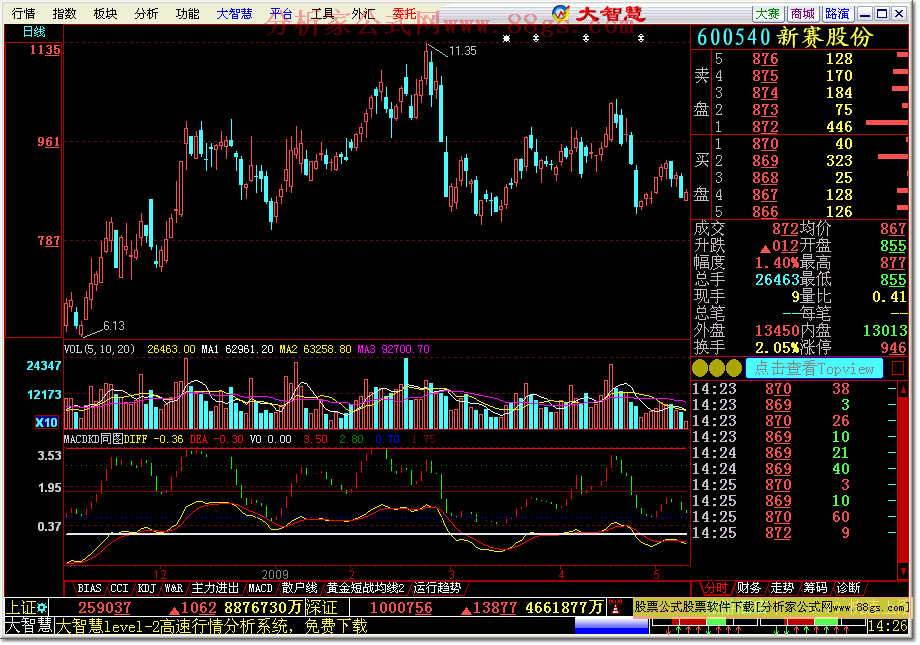The height and width of the screenshot is (645, 920).
Task: Open the 功能 menu
Action: point(187,13)
